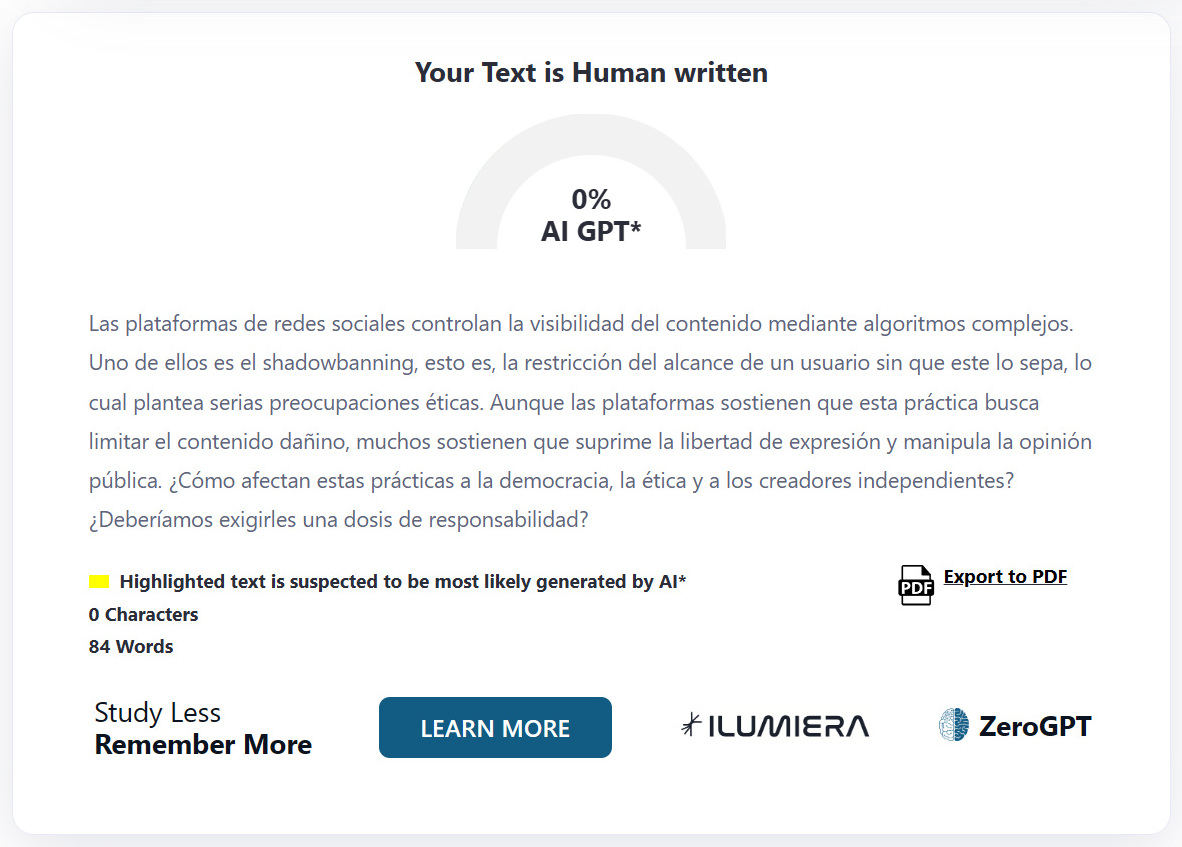The height and width of the screenshot is (847, 1182).
Task: Click the Export to PDF link
Action: 1005,577
